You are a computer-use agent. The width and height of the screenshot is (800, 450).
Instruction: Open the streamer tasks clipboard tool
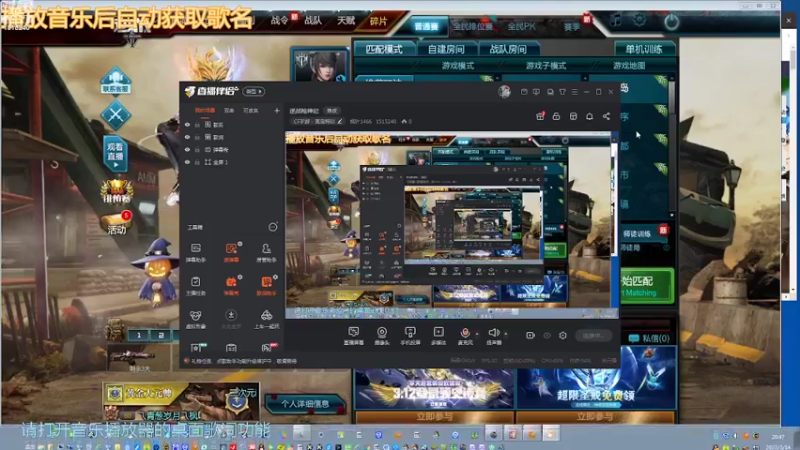pyautogui.click(x=196, y=286)
